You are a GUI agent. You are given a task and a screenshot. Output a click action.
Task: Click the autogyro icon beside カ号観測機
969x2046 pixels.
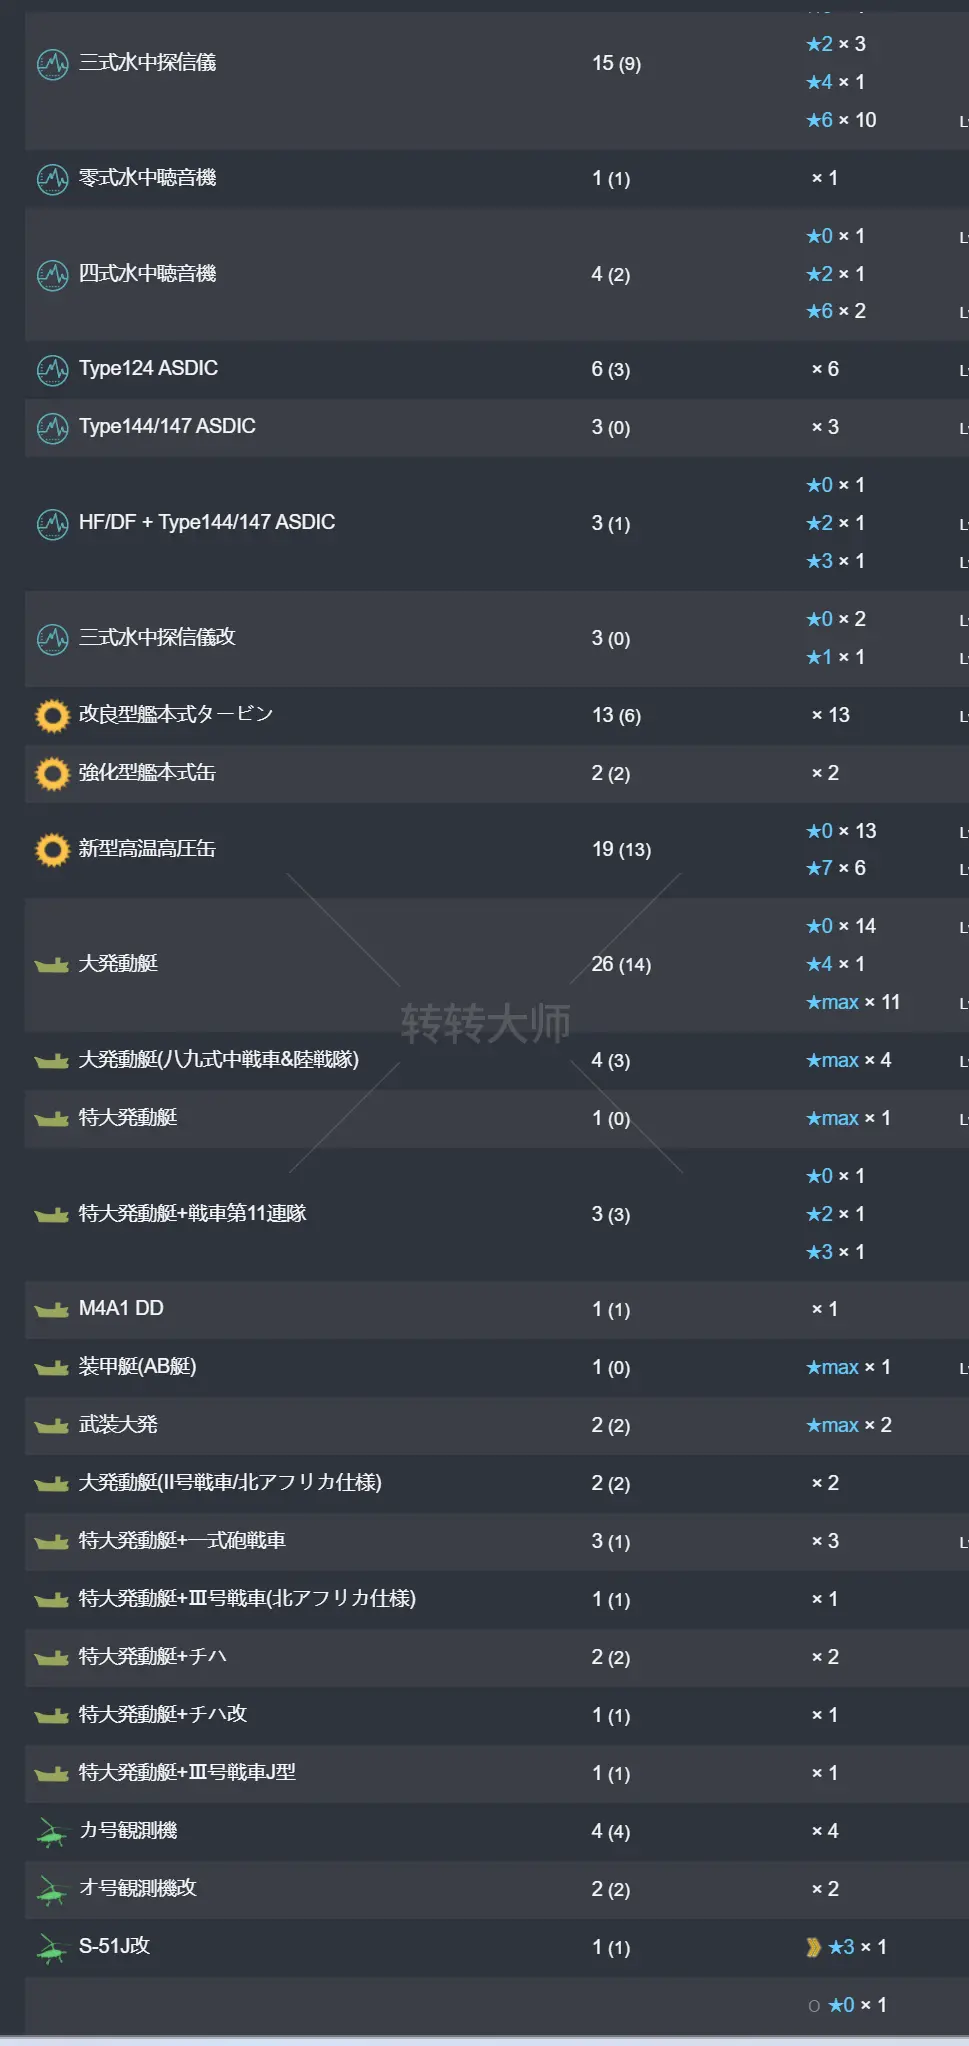51,1832
